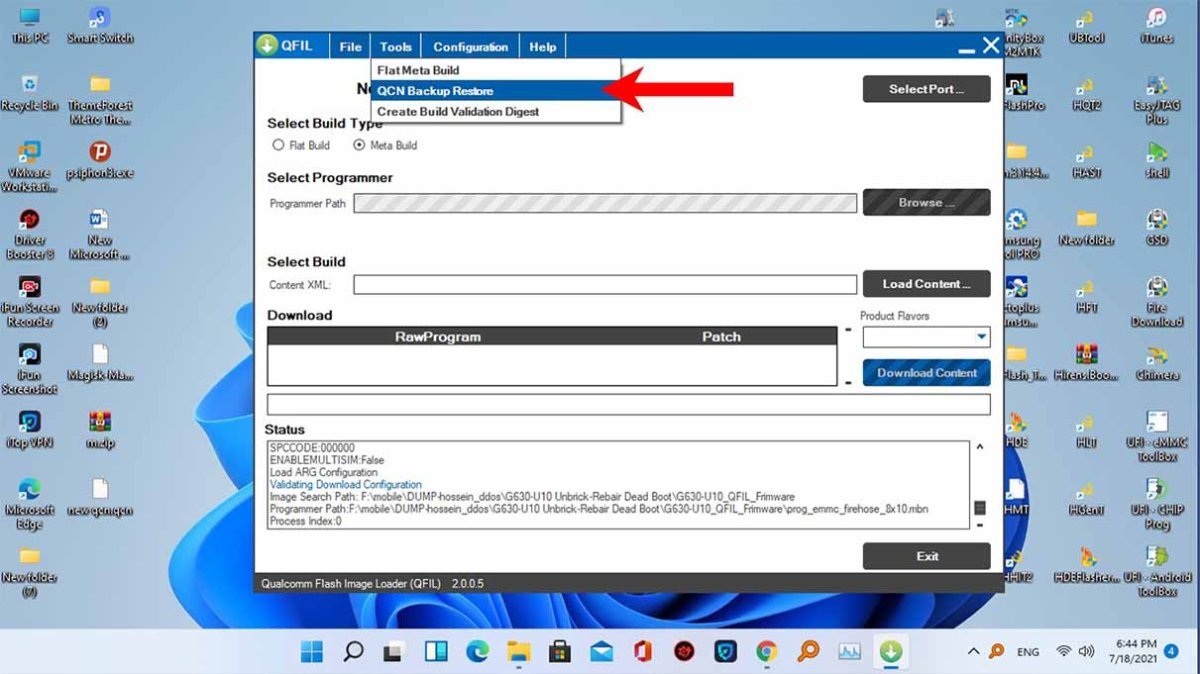This screenshot has height=674, width=1200.
Task: Choose Create Build Validation Digest
Action: pos(496,112)
